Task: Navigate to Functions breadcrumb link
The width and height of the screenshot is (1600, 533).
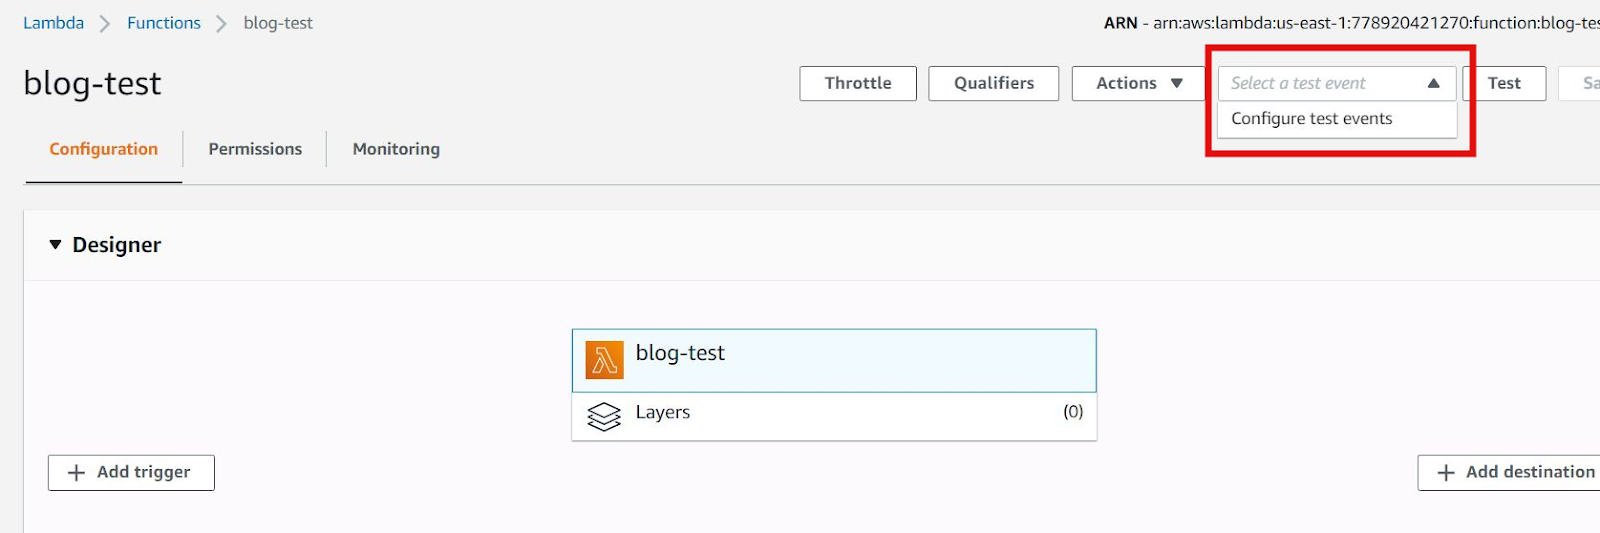Action: (x=164, y=23)
